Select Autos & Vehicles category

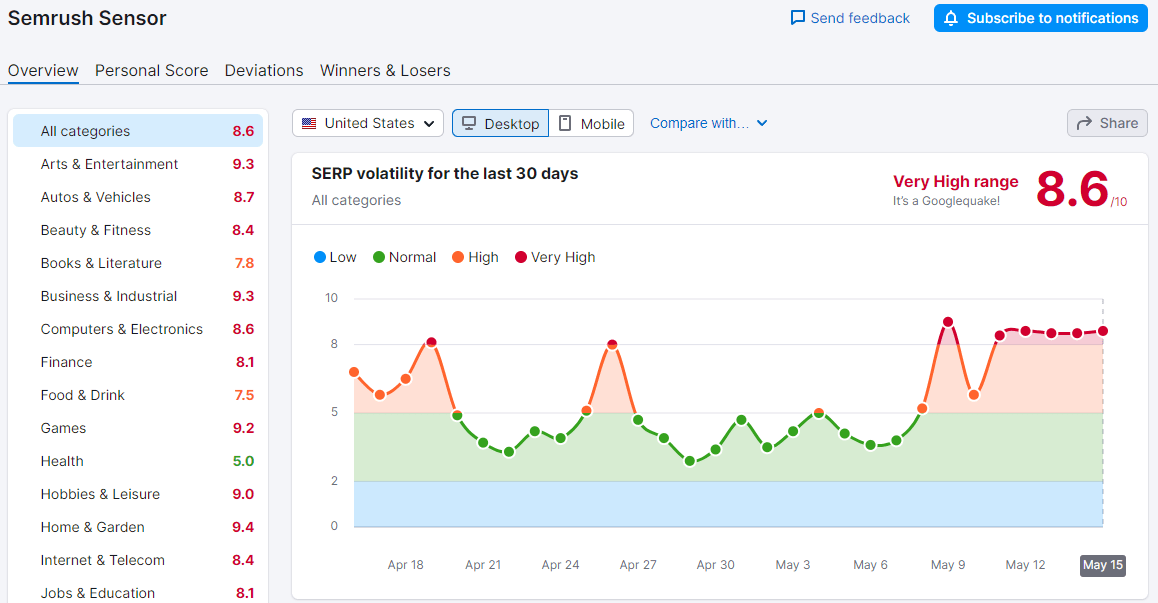pyautogui.click(x=138, y=197)
